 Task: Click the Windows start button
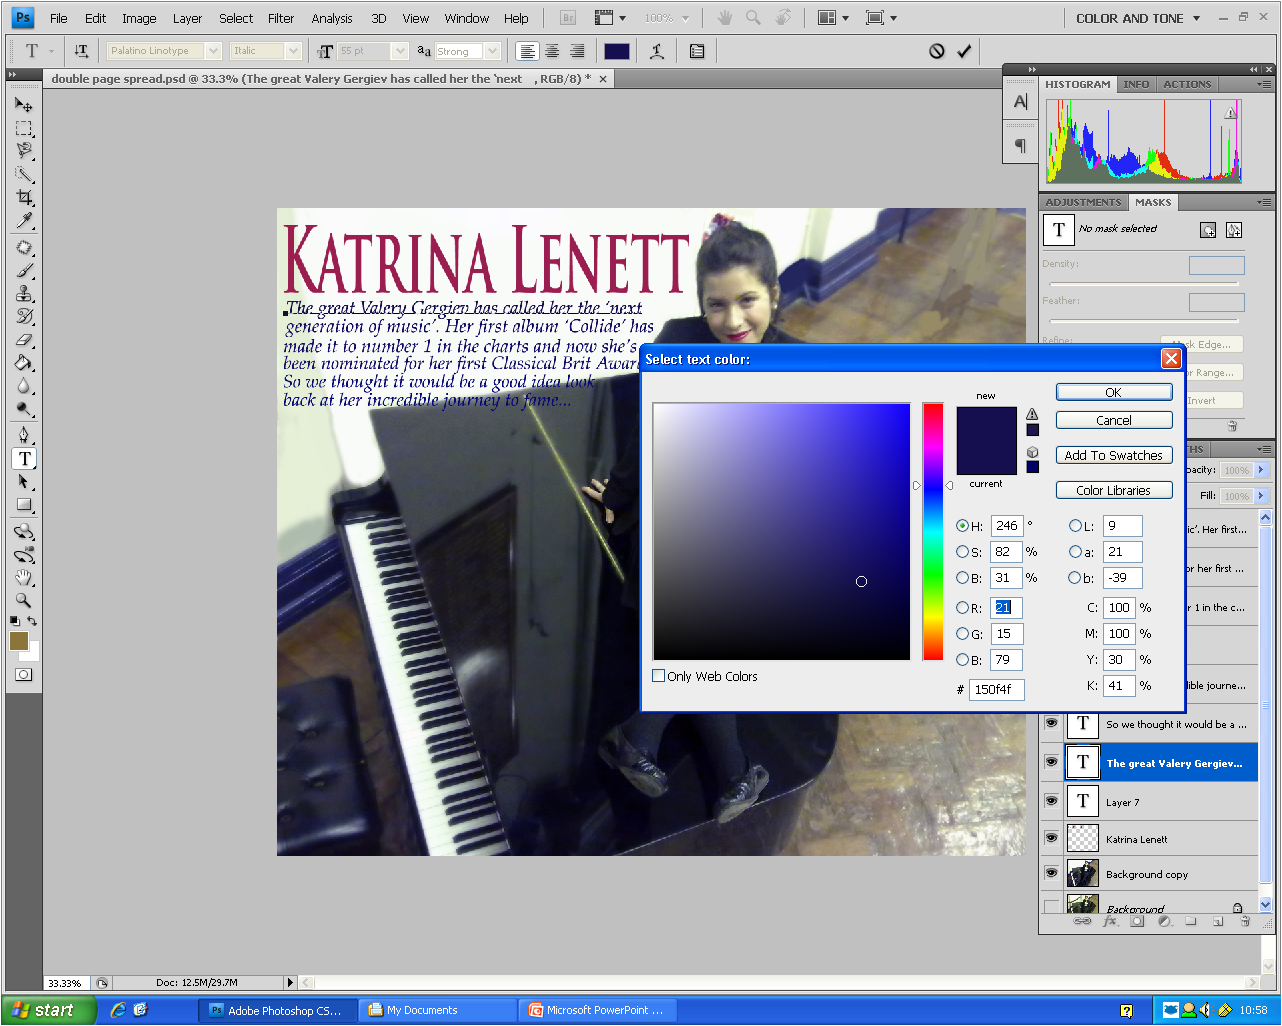(x=48, y=1010)
